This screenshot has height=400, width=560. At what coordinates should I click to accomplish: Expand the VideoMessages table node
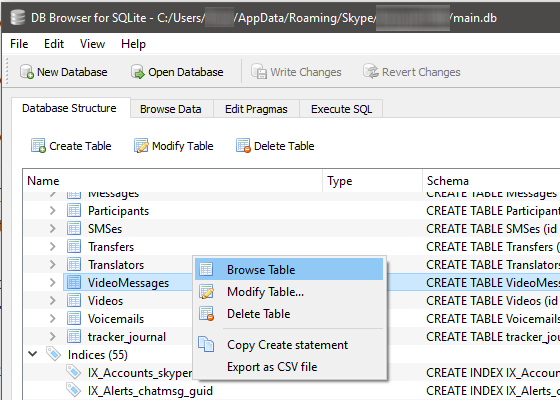(x=52, y=282)
